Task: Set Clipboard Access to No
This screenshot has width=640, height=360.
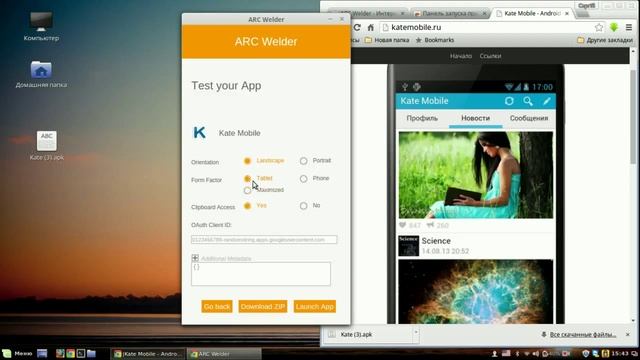Action: click(x=303, y=206)
